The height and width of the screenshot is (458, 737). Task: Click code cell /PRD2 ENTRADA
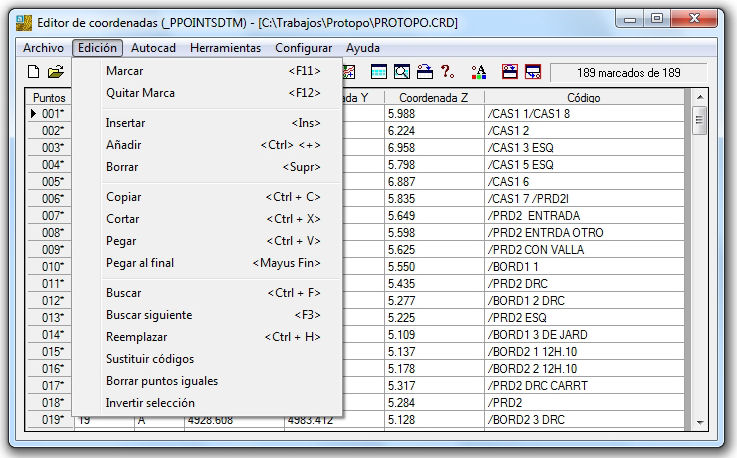(x=584, y=215)
